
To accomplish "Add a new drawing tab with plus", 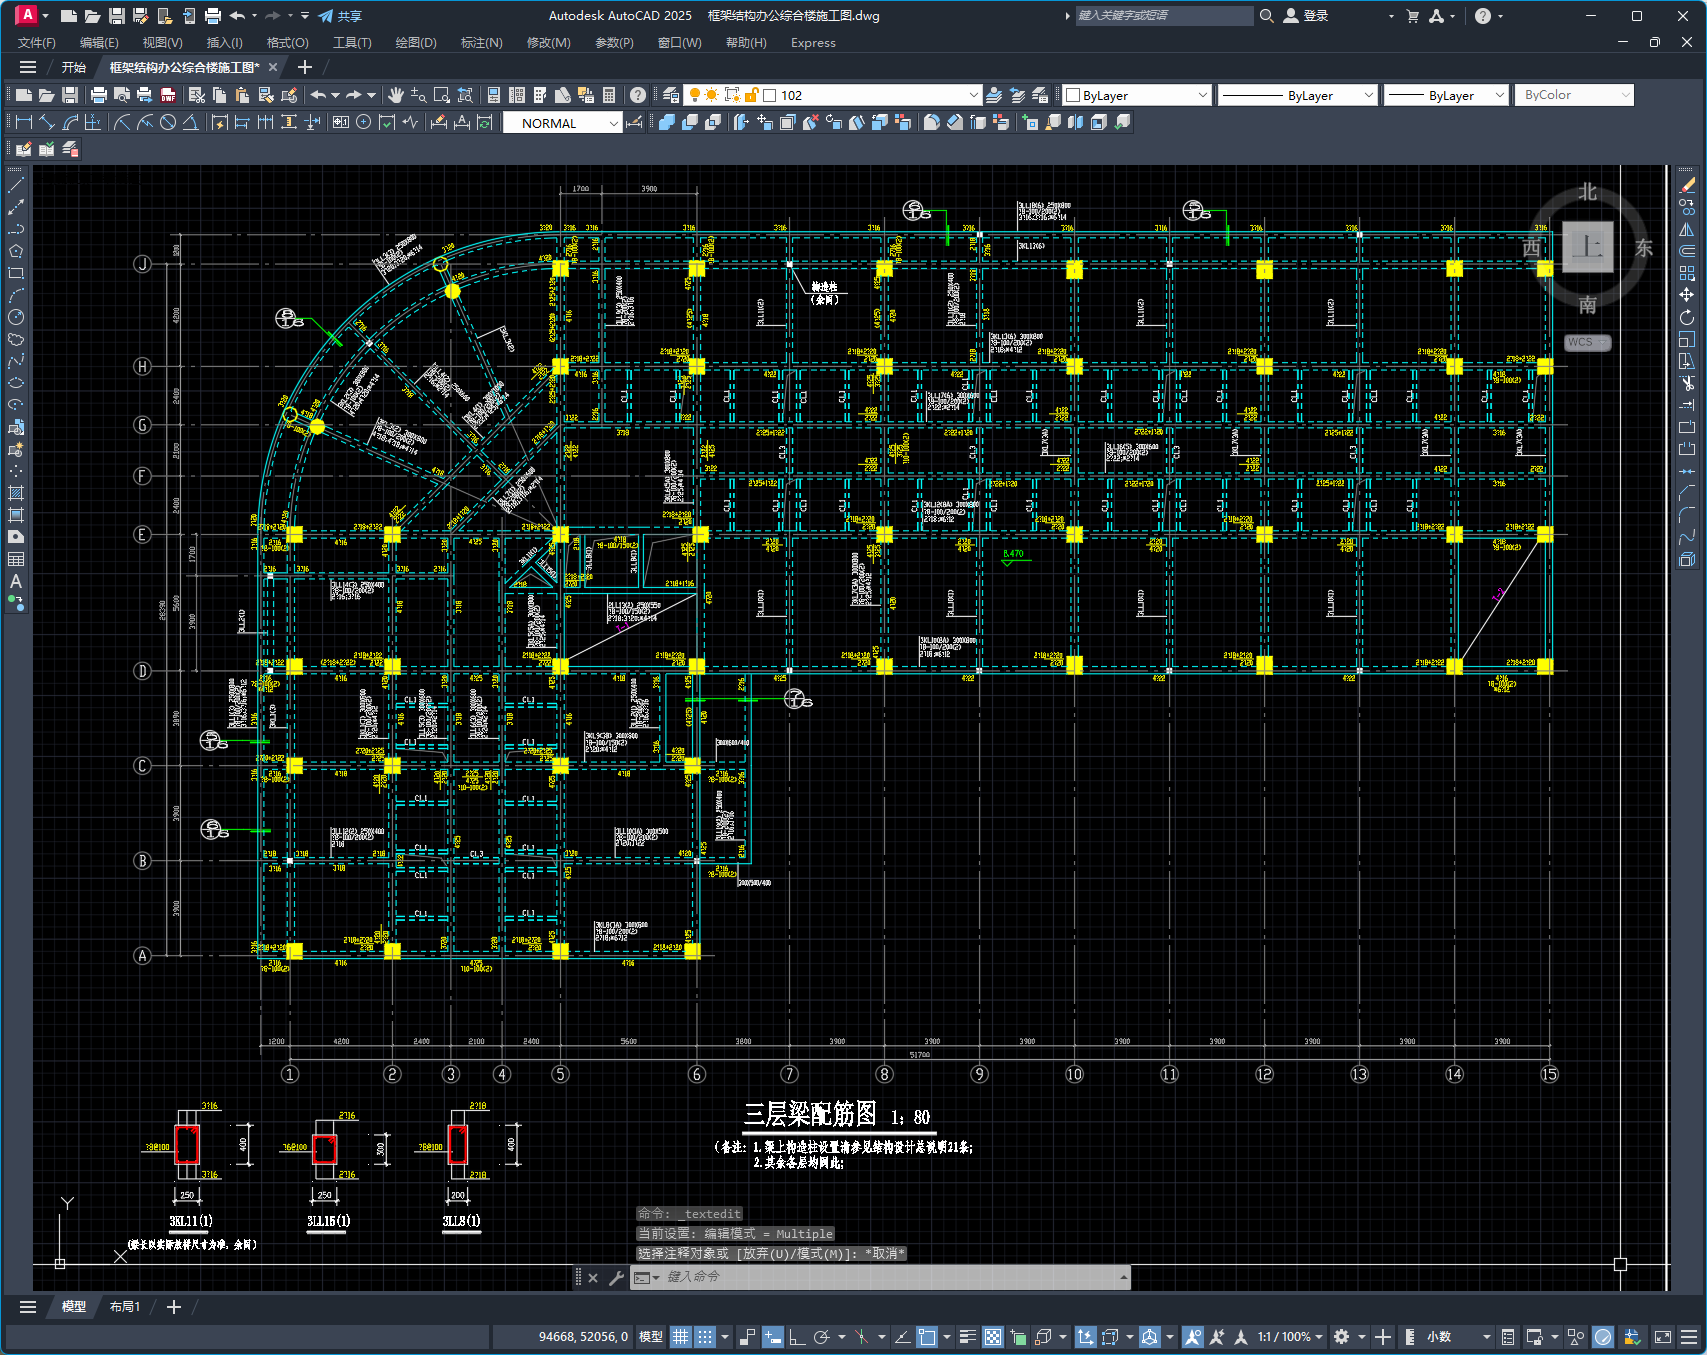I will tap(305, 67).
